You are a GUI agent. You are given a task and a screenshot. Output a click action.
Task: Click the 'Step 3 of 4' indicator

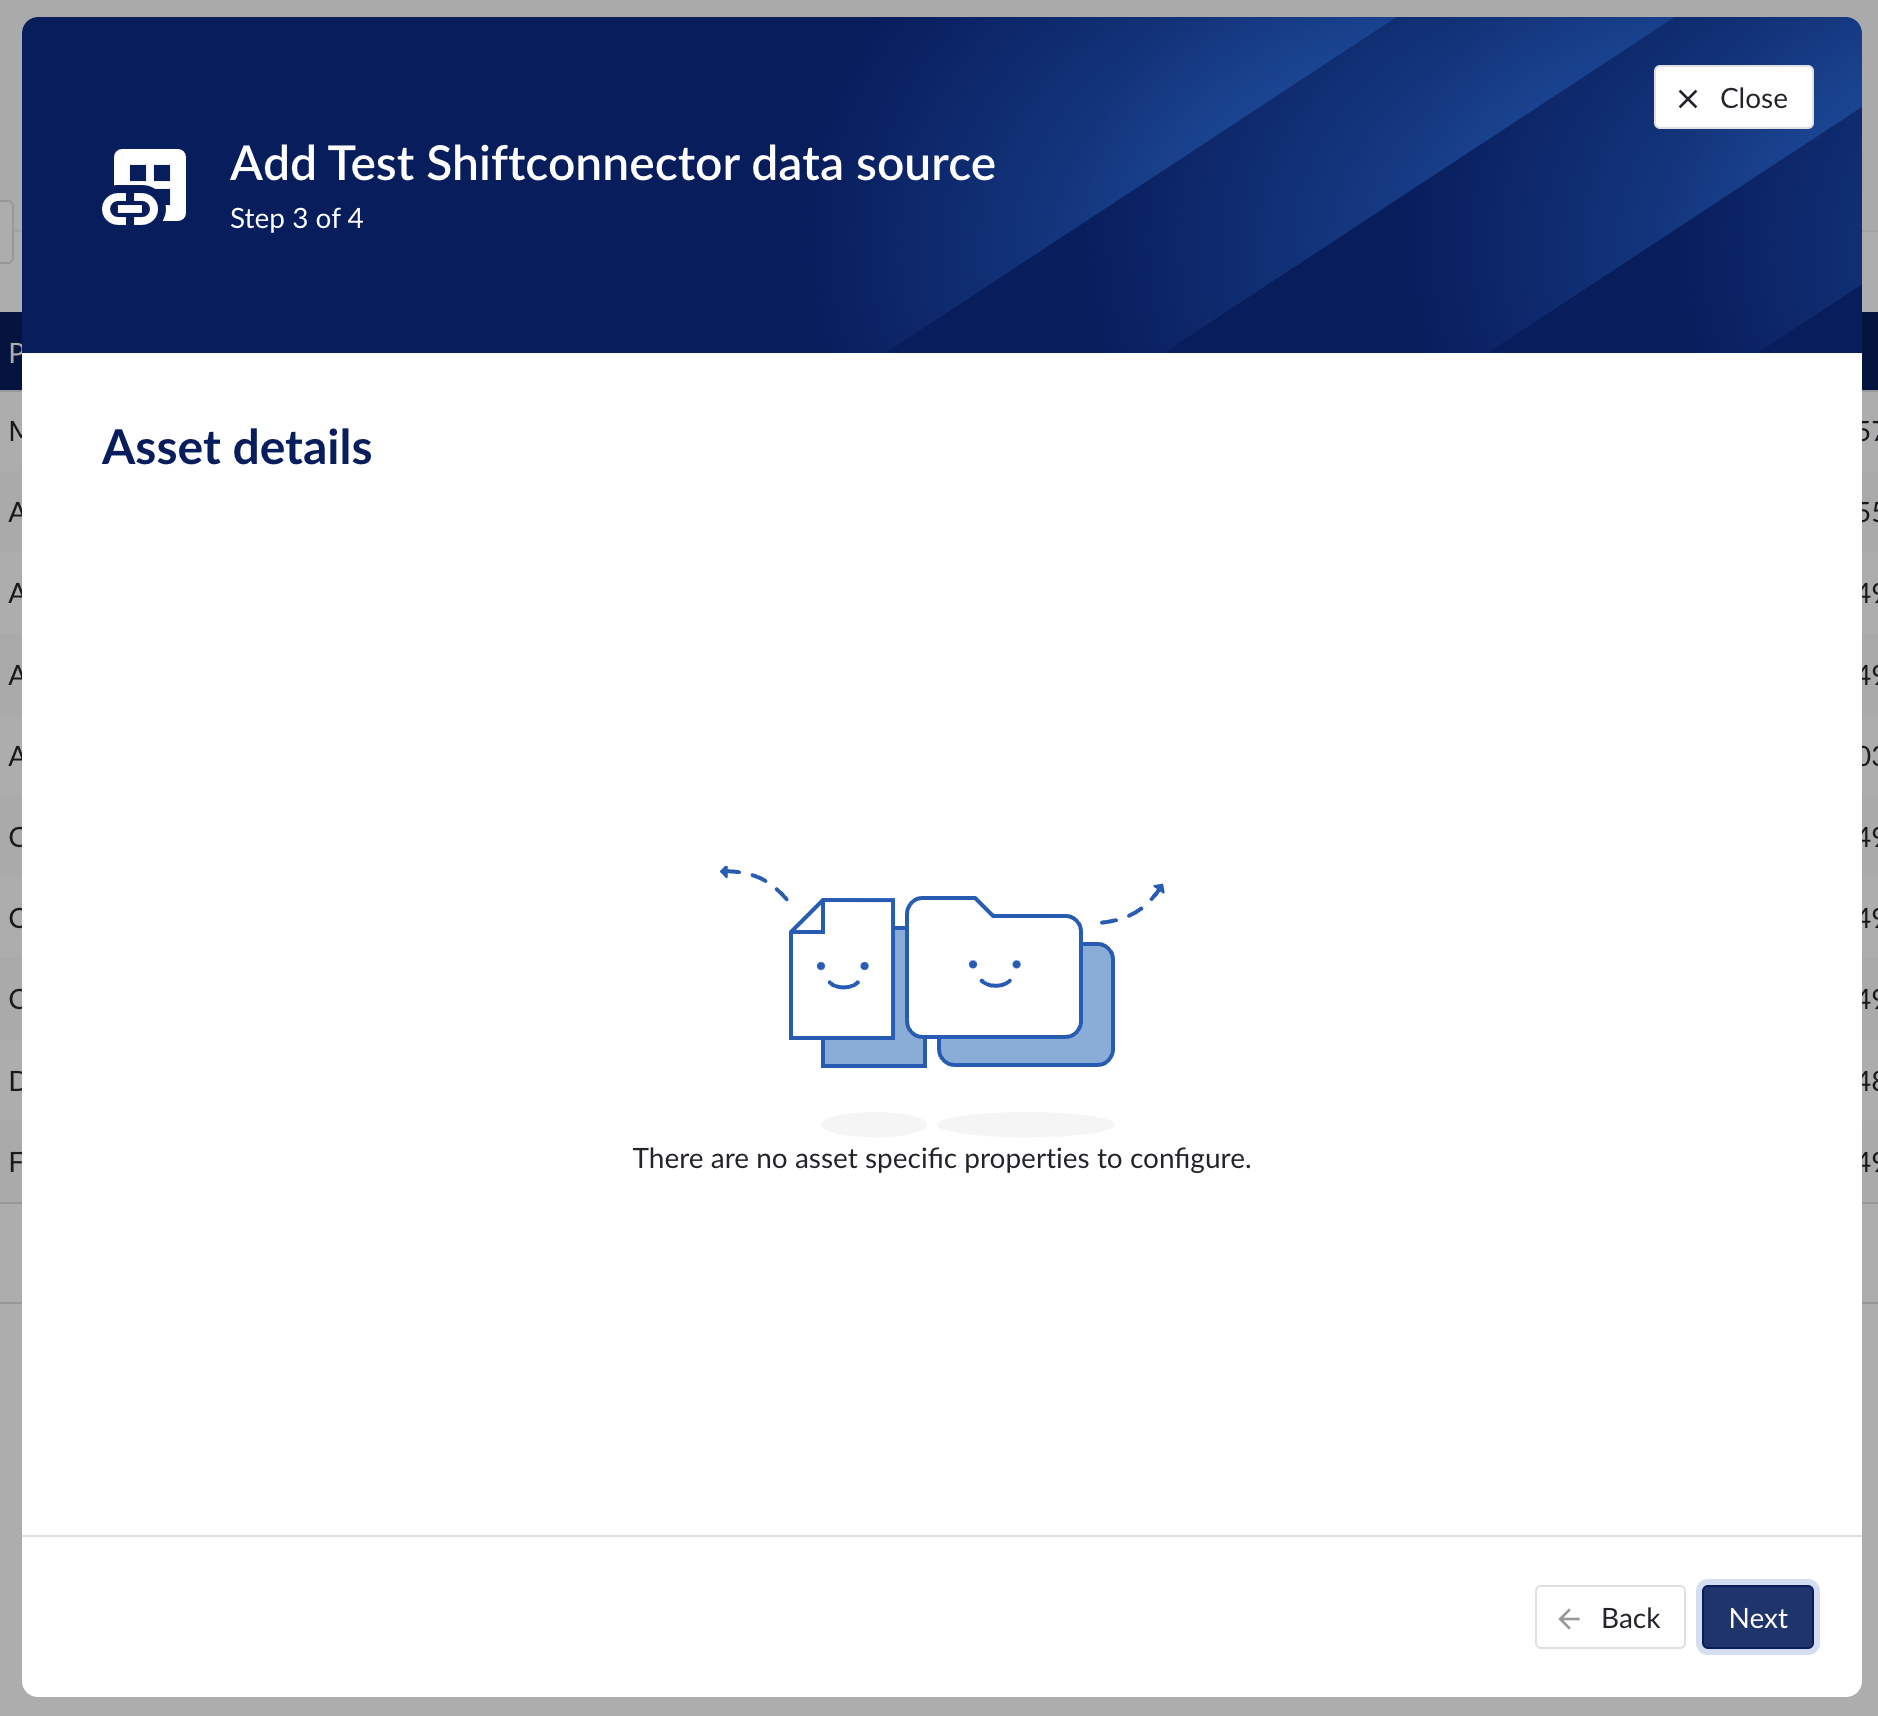(x=296, y=218)
